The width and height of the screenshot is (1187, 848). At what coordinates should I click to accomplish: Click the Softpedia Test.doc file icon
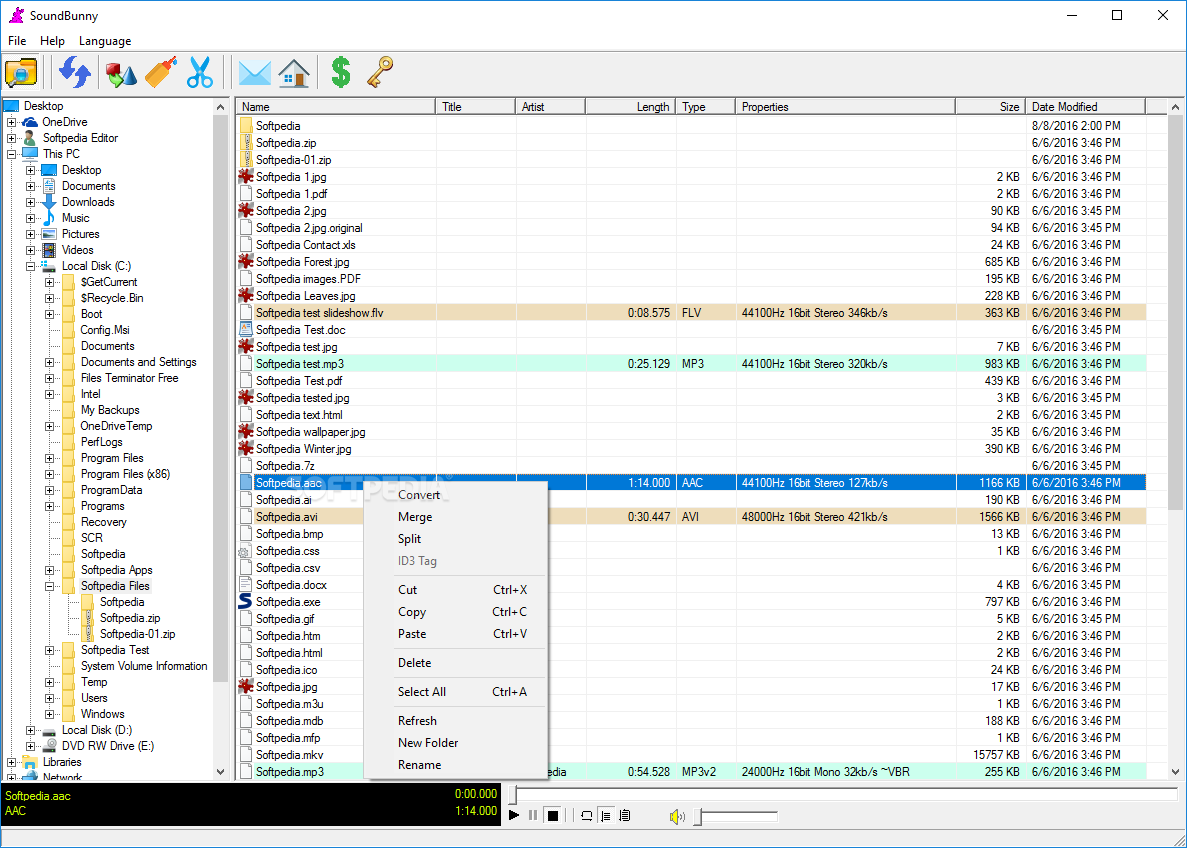pyautogui.click(x=245, y=329)
